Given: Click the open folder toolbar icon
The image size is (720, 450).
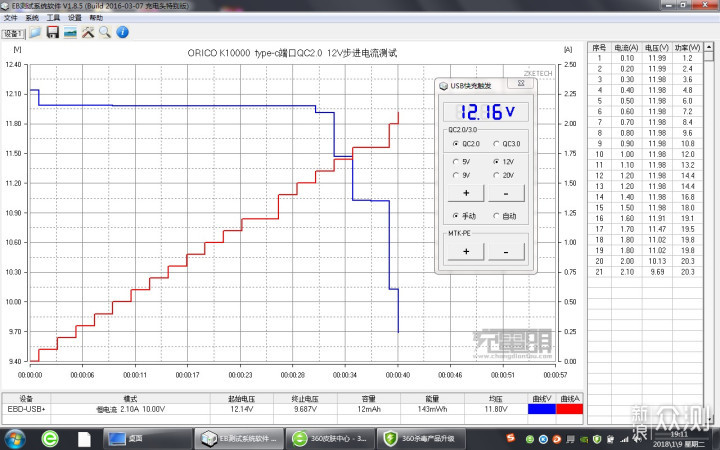Looking at the screenshot, I should point(35,33).
